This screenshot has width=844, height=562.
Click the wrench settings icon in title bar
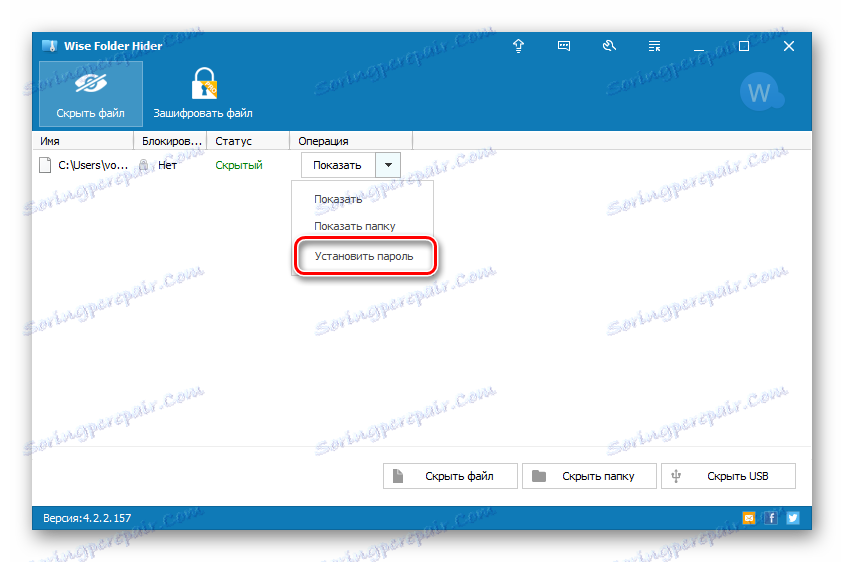609,46
